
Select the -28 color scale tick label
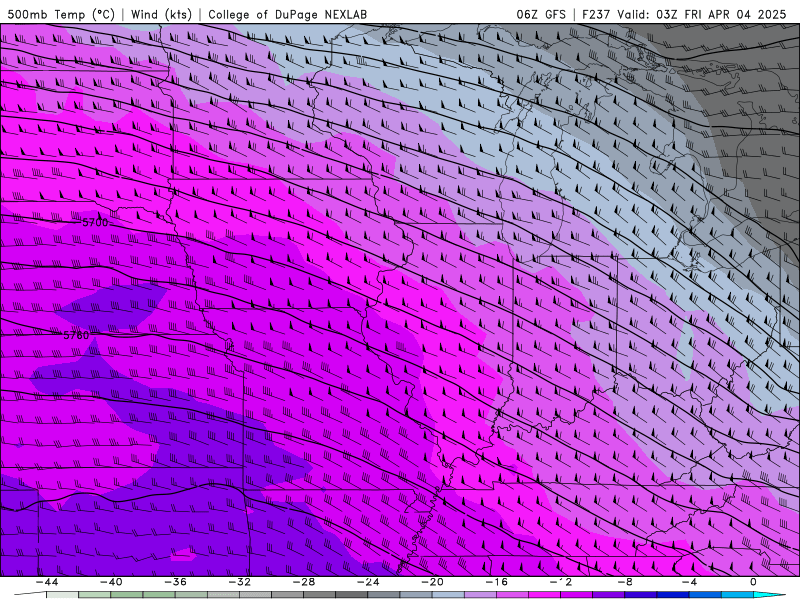coord(304,582)
